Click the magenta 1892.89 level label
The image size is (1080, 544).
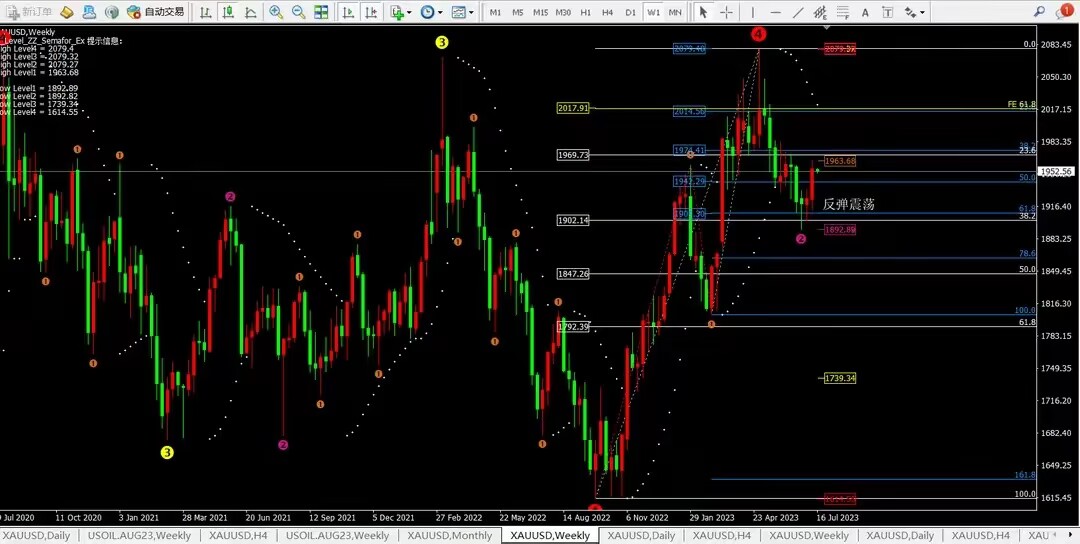(840, 229)
